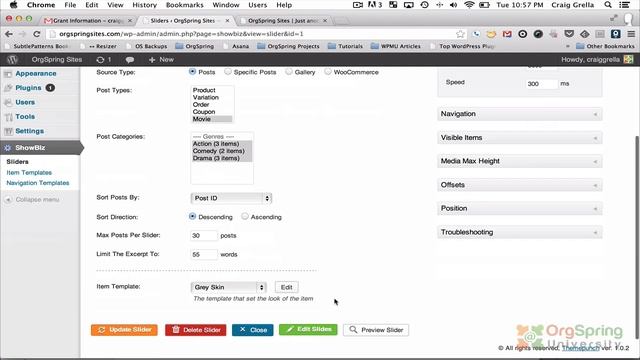Click the browser back arrow
The height and width of the screenshot is (360, 640).
point(9,34)
